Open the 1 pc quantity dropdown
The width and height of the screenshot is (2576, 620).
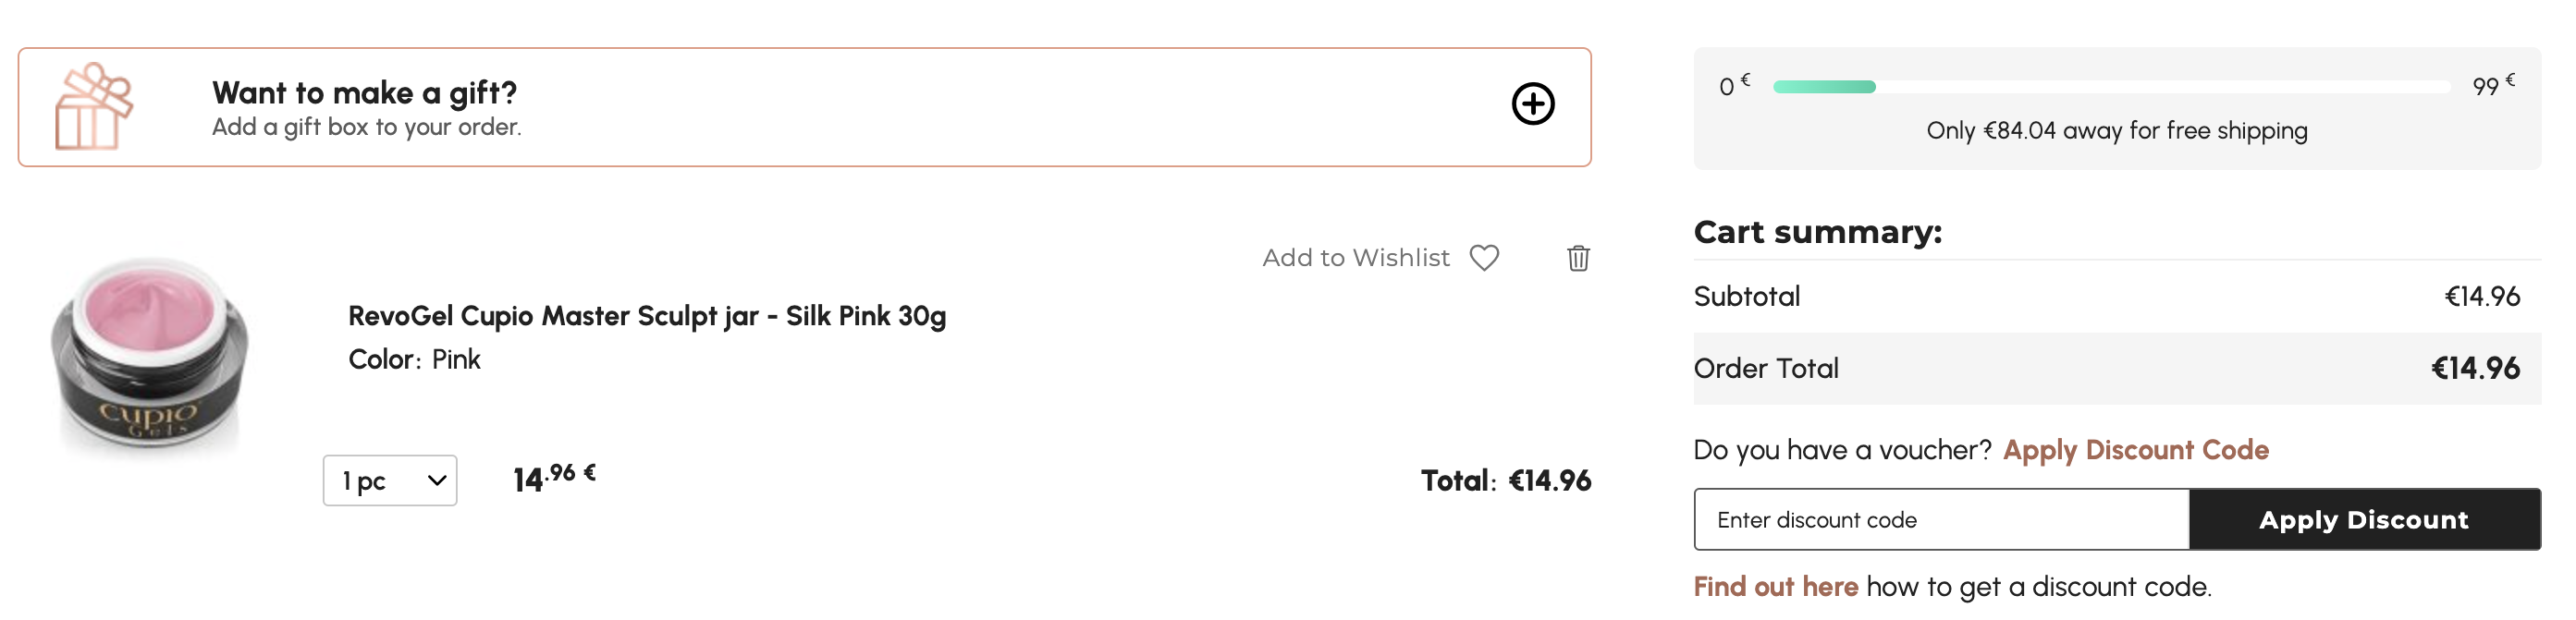pos(390,481)
